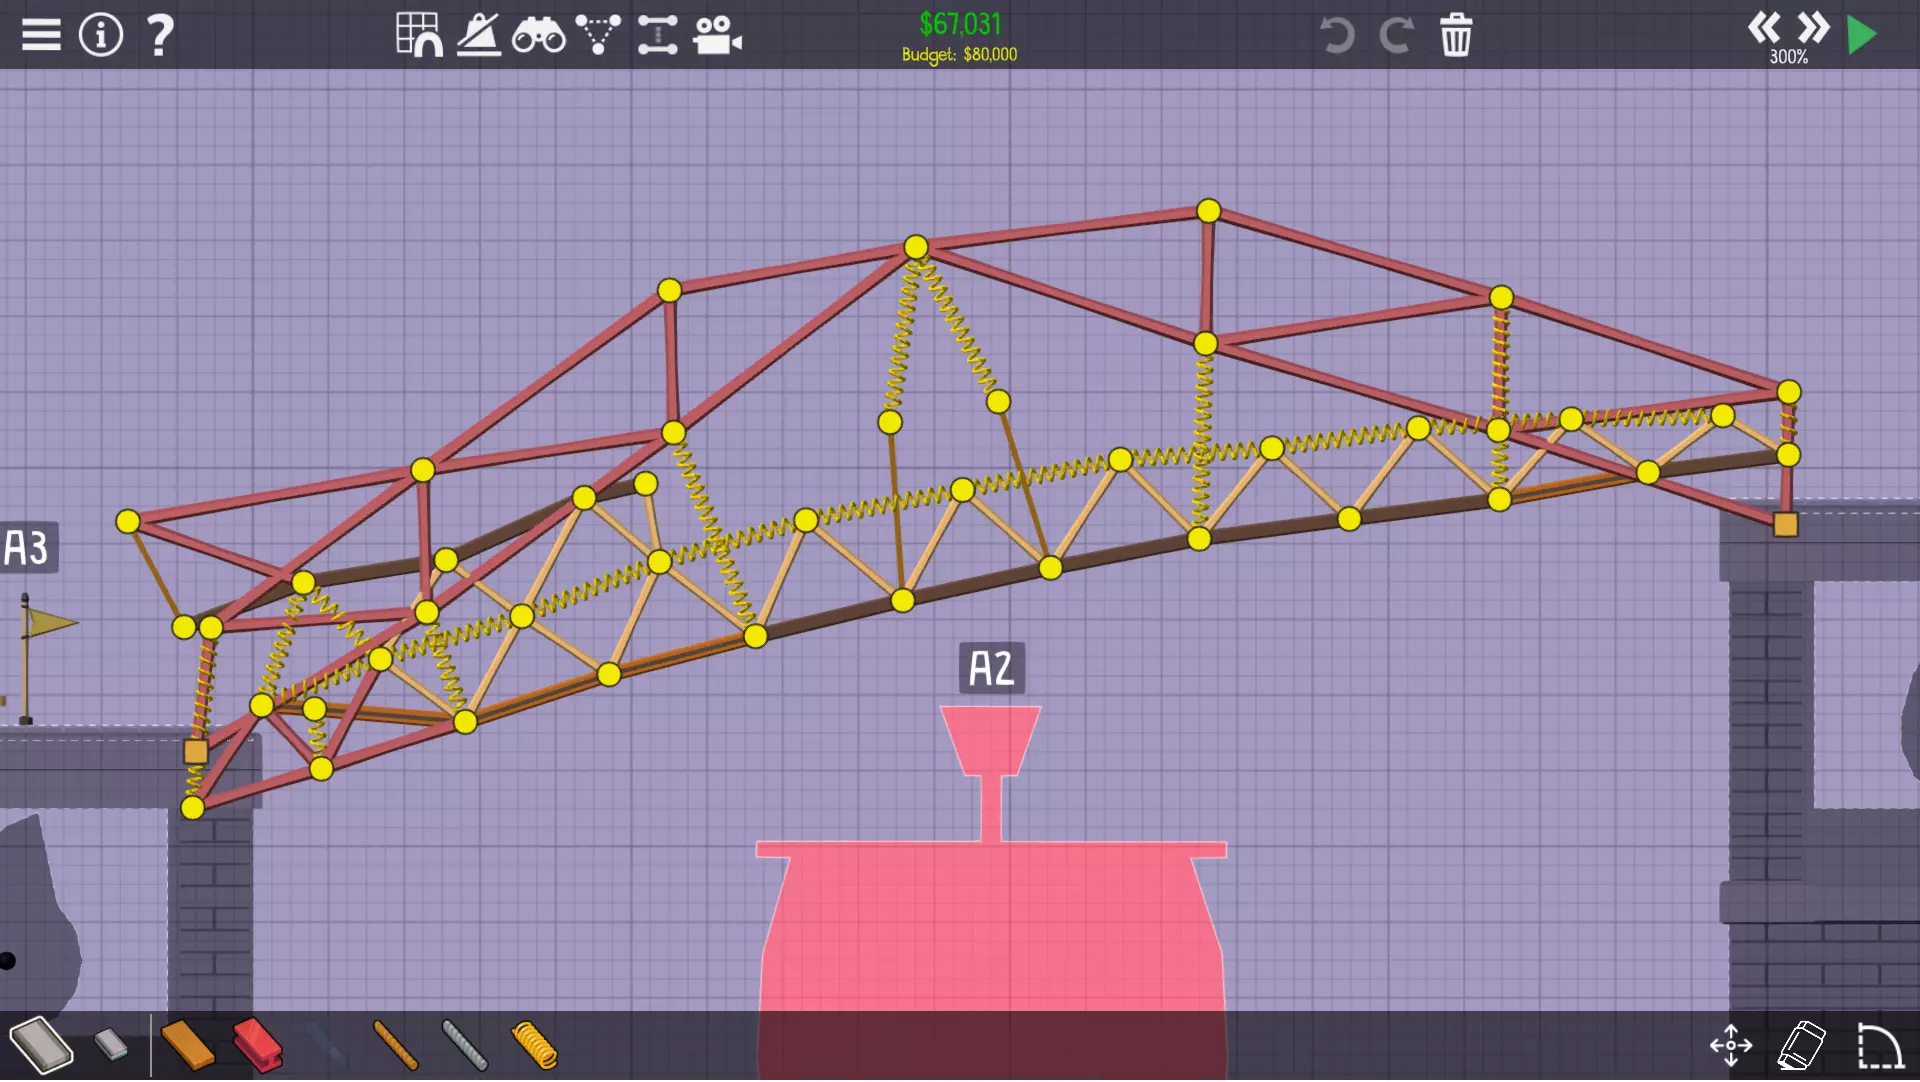Open the help question mark
The image size is (1920, 1082).
160,35
